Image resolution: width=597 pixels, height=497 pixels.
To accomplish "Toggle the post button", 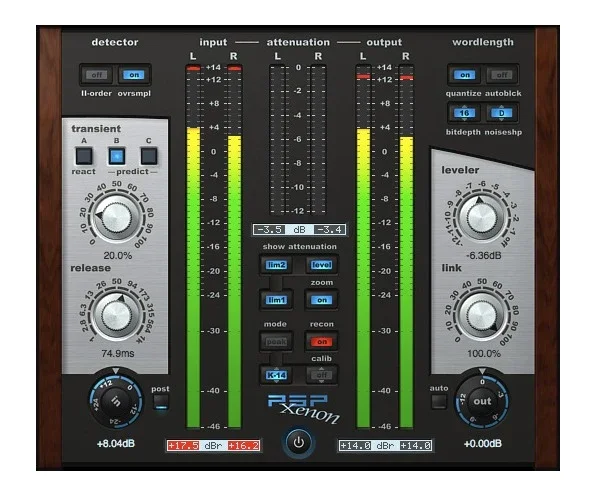I will coord(161,401).
